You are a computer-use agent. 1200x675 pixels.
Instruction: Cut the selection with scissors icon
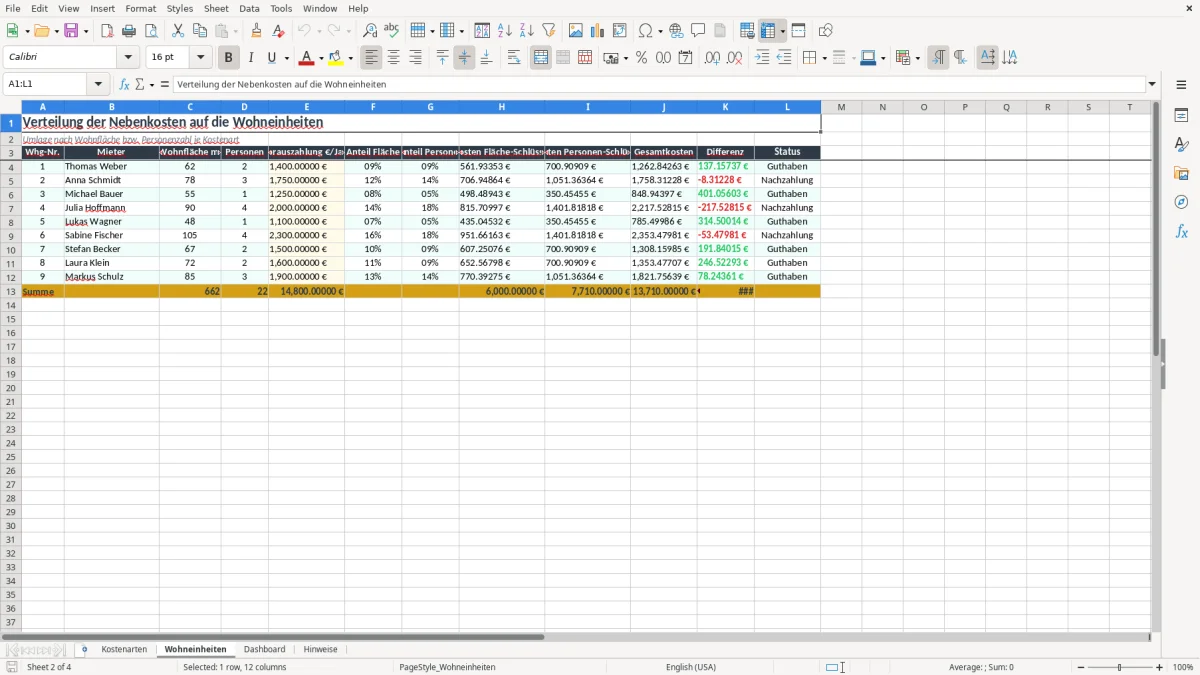[178, 31]
